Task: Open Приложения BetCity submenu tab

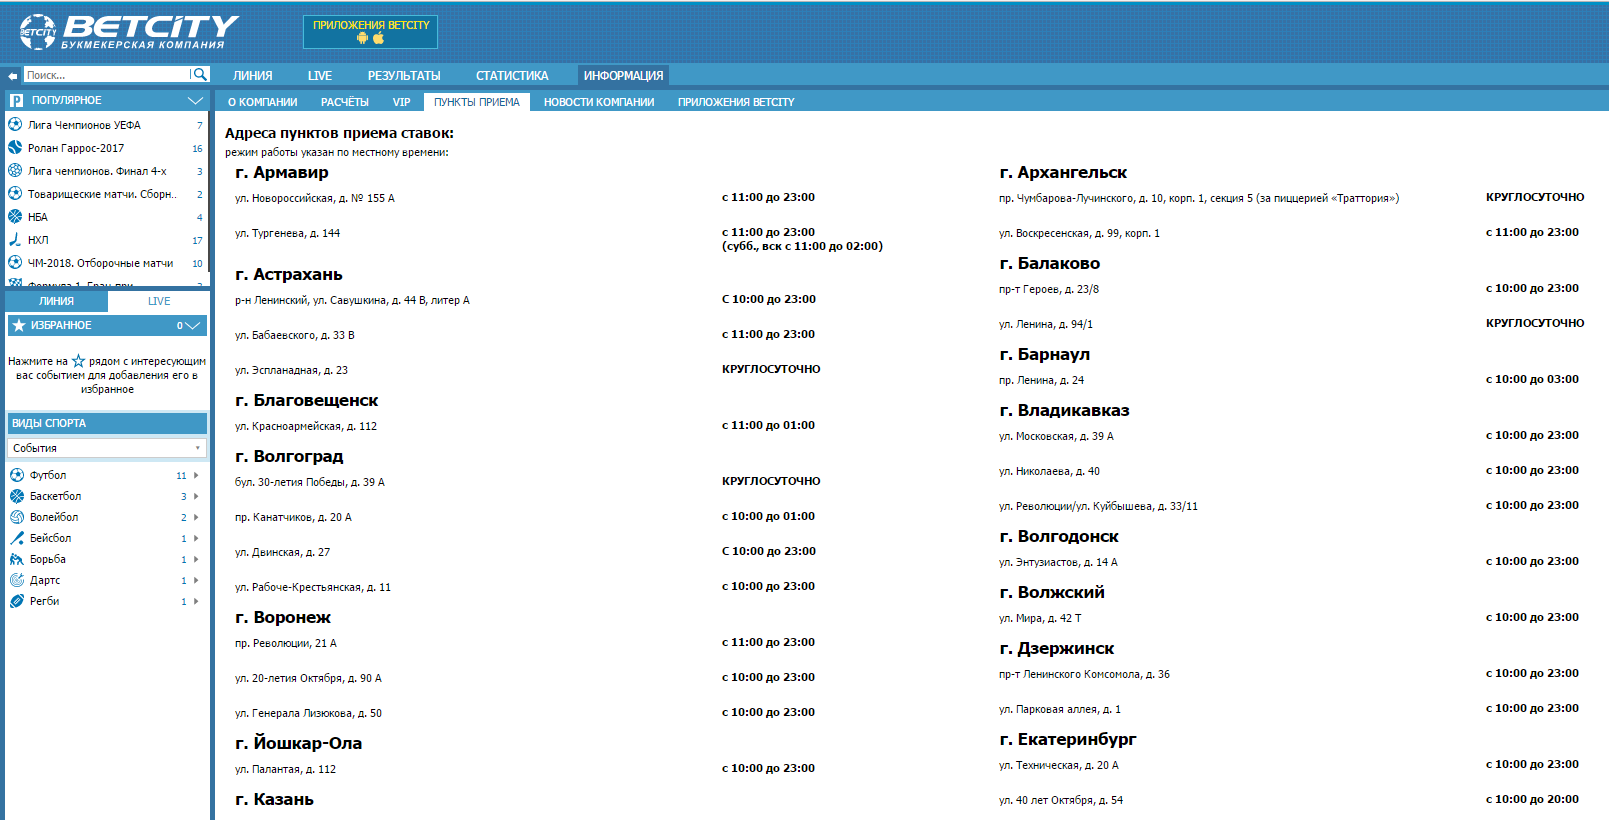Action: pyautogui.click(x=736, y=102)
